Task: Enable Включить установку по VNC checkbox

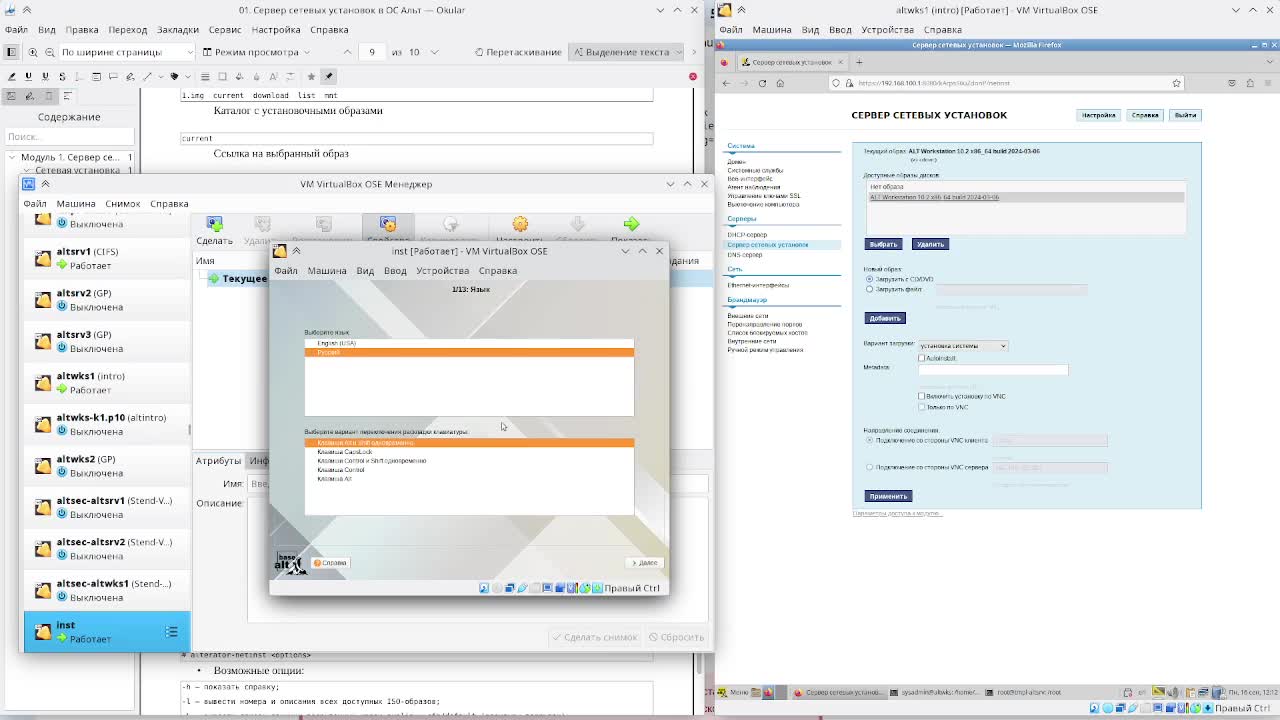Action: pyautogui.click(x=922, y=396)
